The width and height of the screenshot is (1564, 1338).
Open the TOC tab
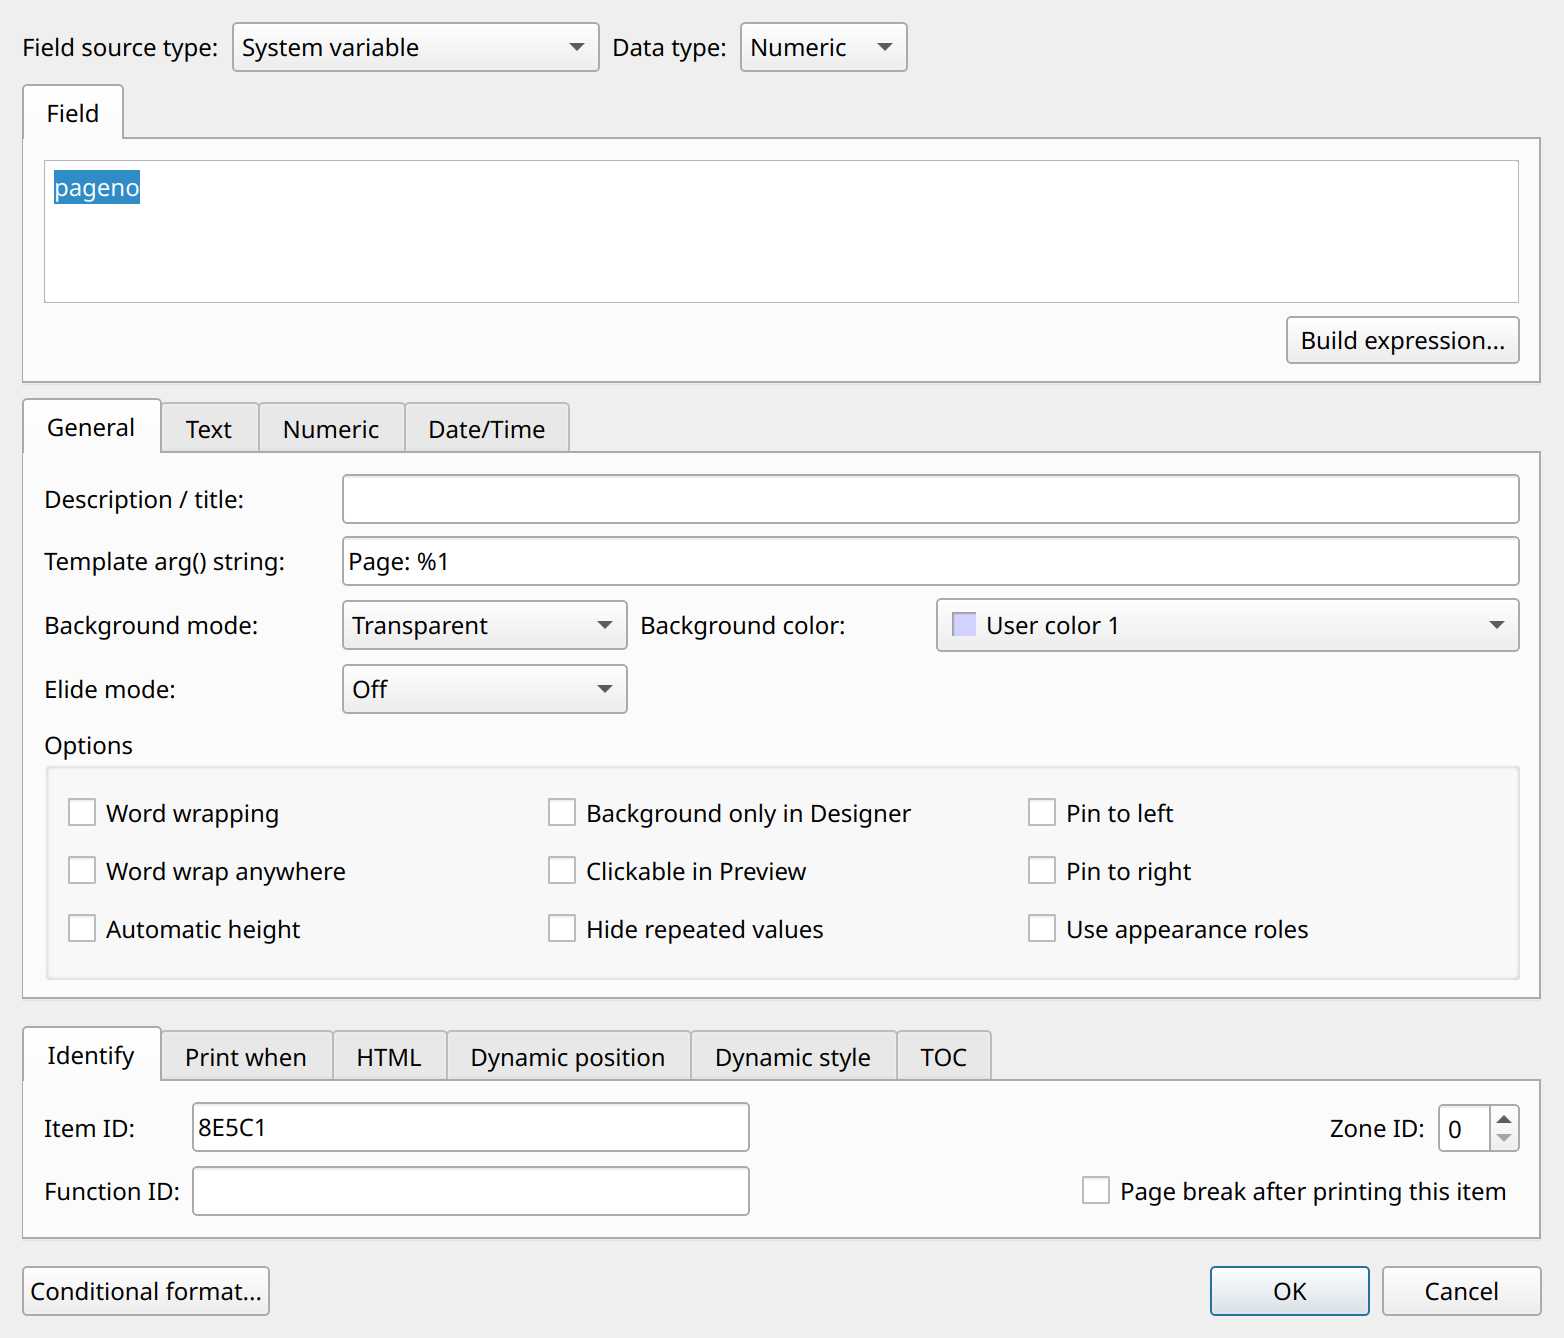(x=944, y=1057)
